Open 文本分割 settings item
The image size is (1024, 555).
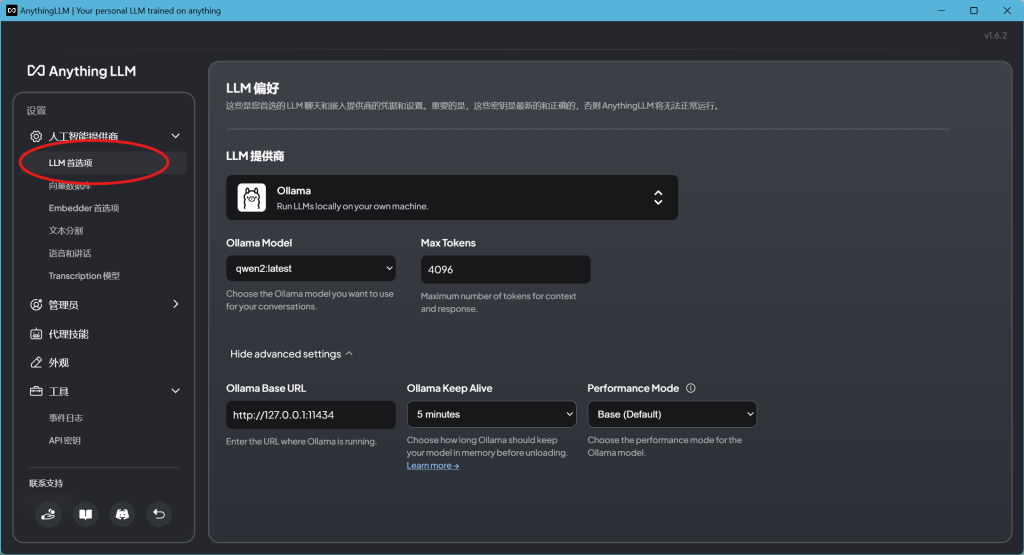(x=66, y=230)
